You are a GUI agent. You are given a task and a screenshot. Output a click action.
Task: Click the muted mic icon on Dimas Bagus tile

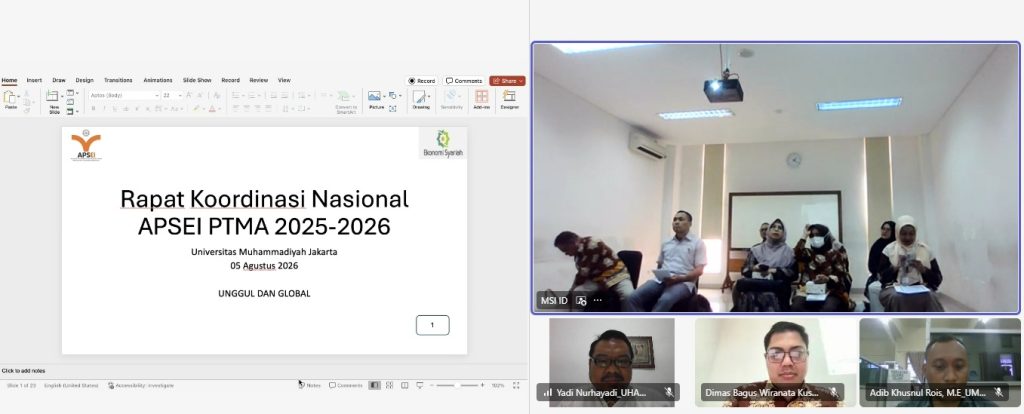coord(833,392)
